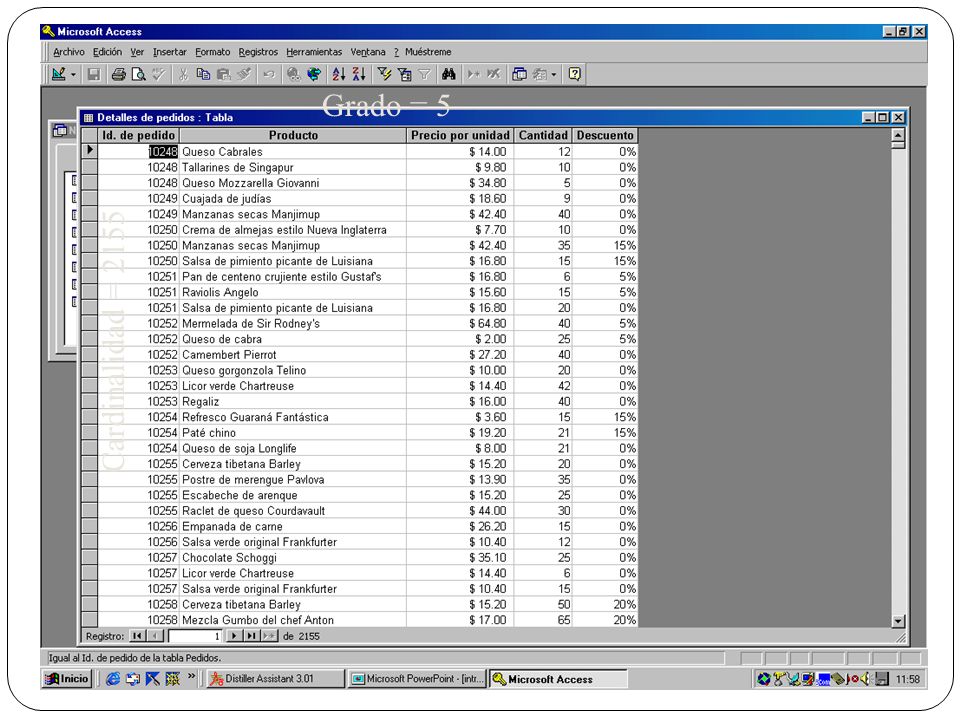960x720 pixels.
Task: Go to next record navigation button
Action: click(x=234, y=636)
